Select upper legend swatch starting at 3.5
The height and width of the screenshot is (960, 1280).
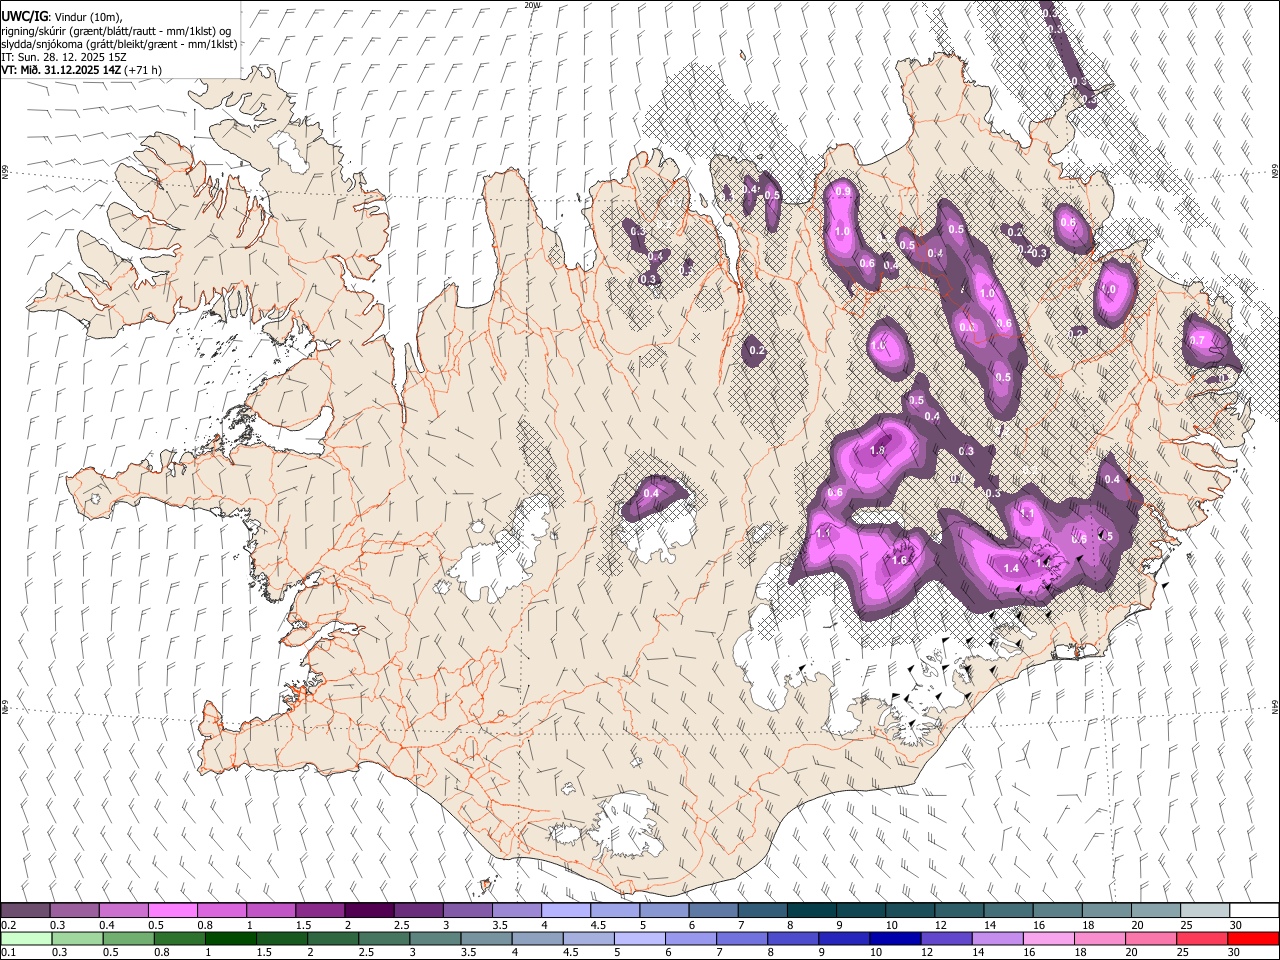pos(517,911)
